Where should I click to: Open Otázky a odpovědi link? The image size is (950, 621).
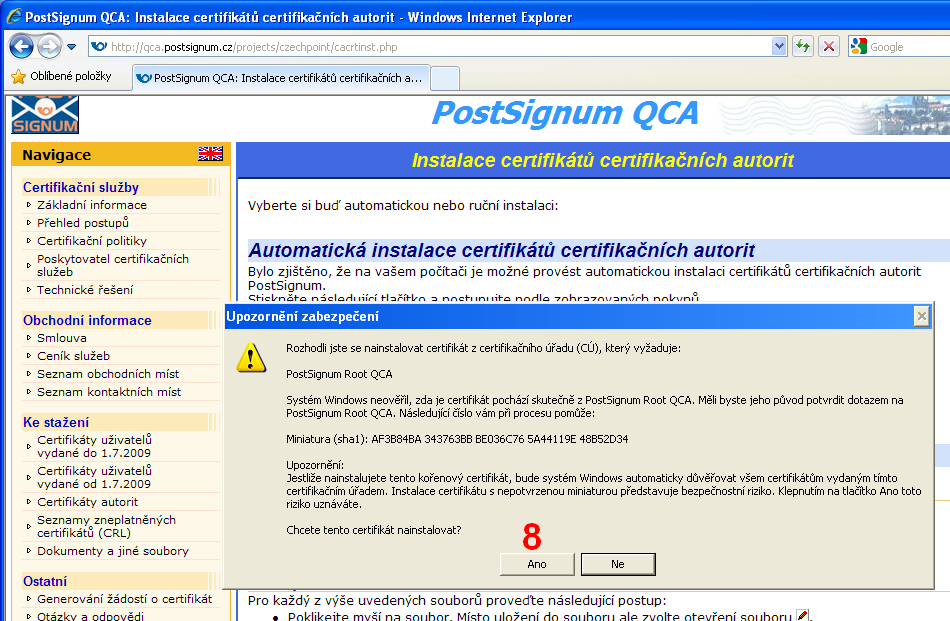click(90, 615)
